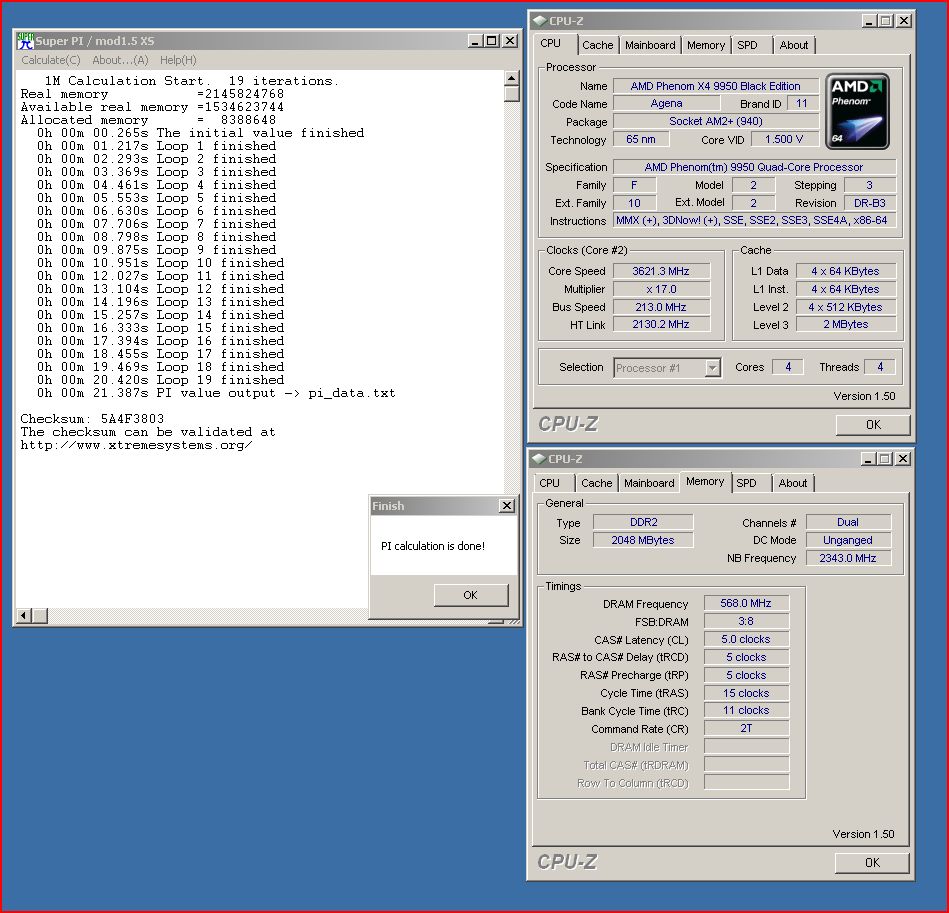Click the CPU-Z icon in top window title

(540, 21)
